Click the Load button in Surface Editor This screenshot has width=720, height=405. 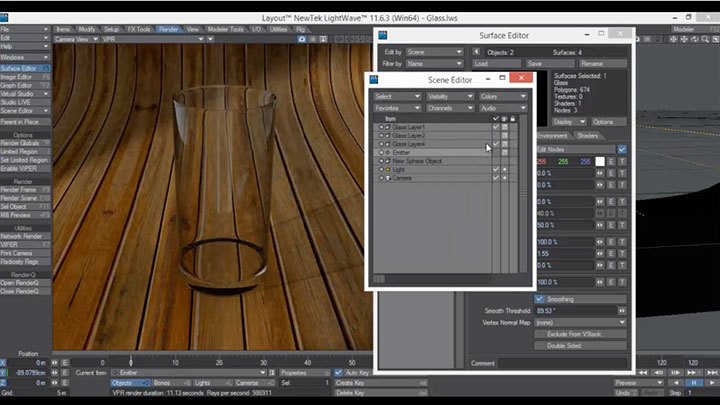click(496, 64)
